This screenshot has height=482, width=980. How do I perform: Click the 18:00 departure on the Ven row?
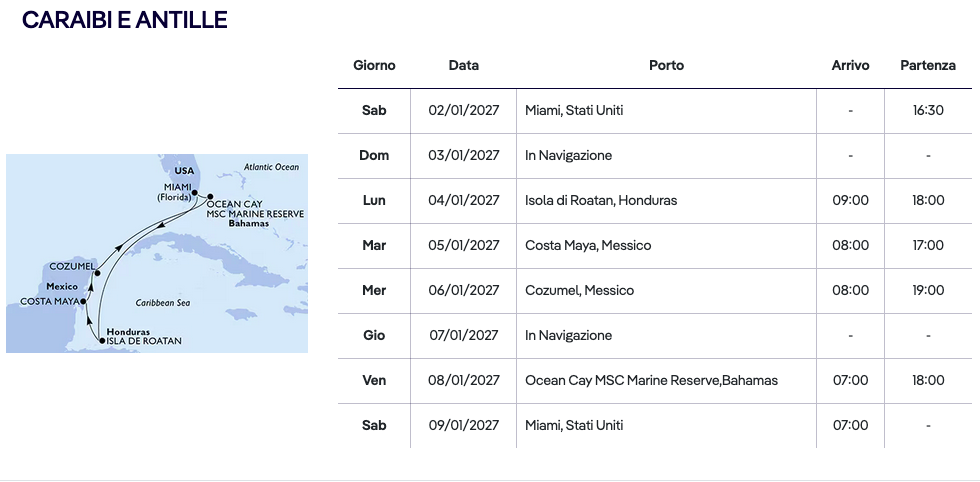coord(928,381)
